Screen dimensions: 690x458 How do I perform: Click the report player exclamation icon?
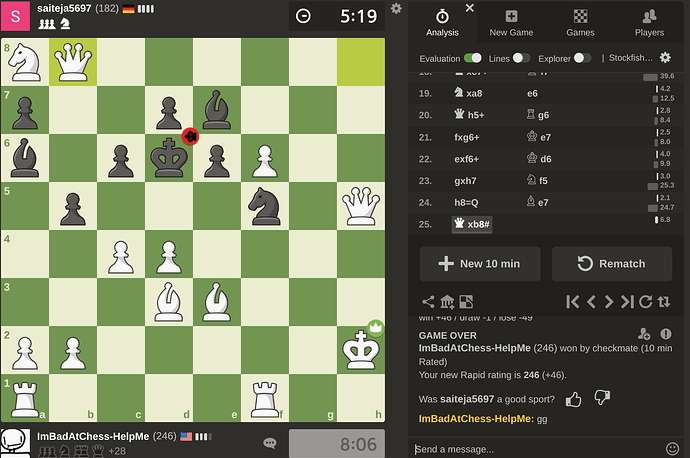pyautogui.click(x=668, y=335)
